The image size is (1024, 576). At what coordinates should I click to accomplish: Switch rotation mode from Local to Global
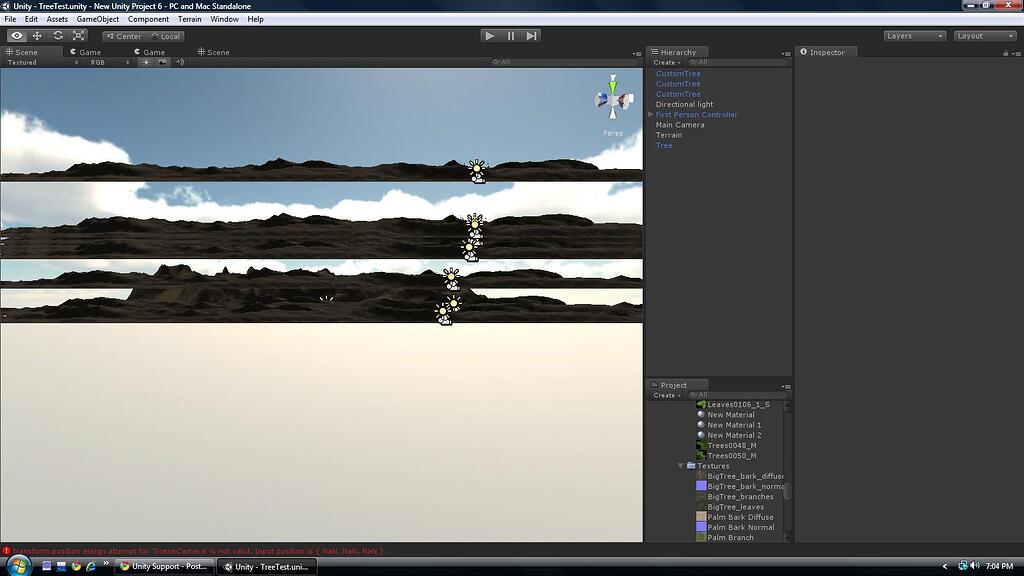coord(168,35)
